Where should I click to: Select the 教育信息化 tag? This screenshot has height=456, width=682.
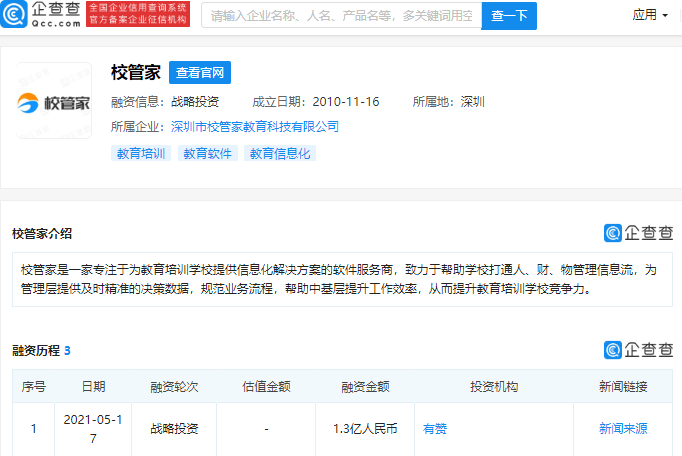280,153
